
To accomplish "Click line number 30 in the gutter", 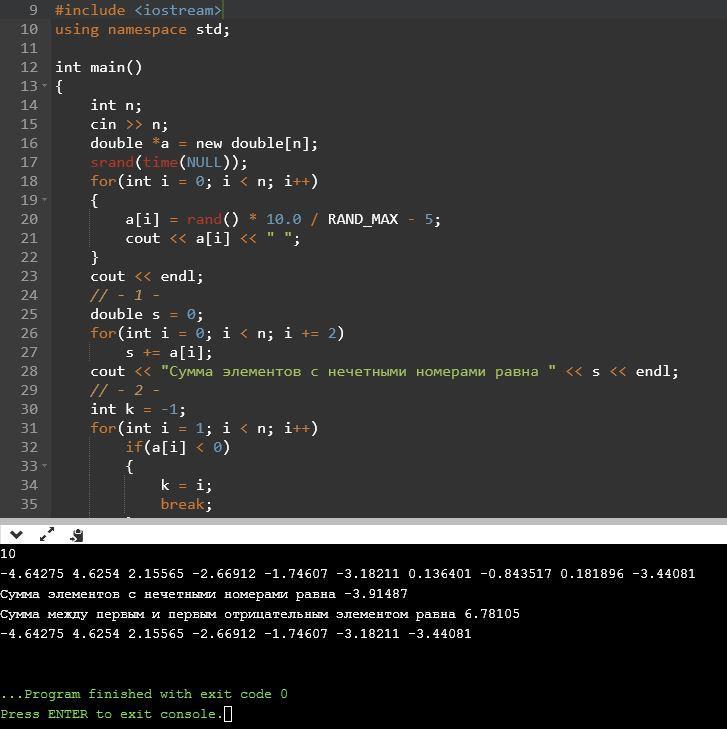I will (x=29, y=409).
